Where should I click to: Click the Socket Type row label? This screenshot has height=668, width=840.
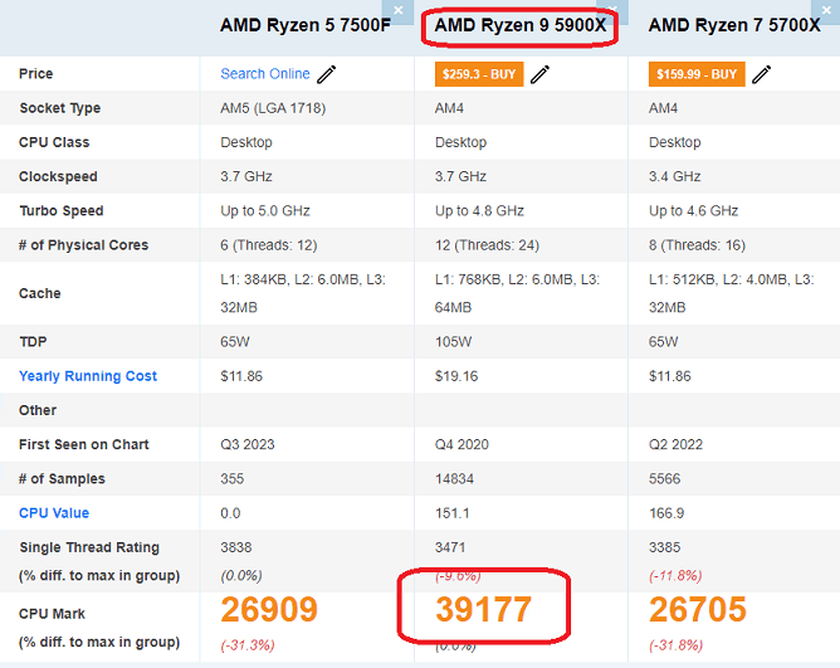tap(60, 108)
